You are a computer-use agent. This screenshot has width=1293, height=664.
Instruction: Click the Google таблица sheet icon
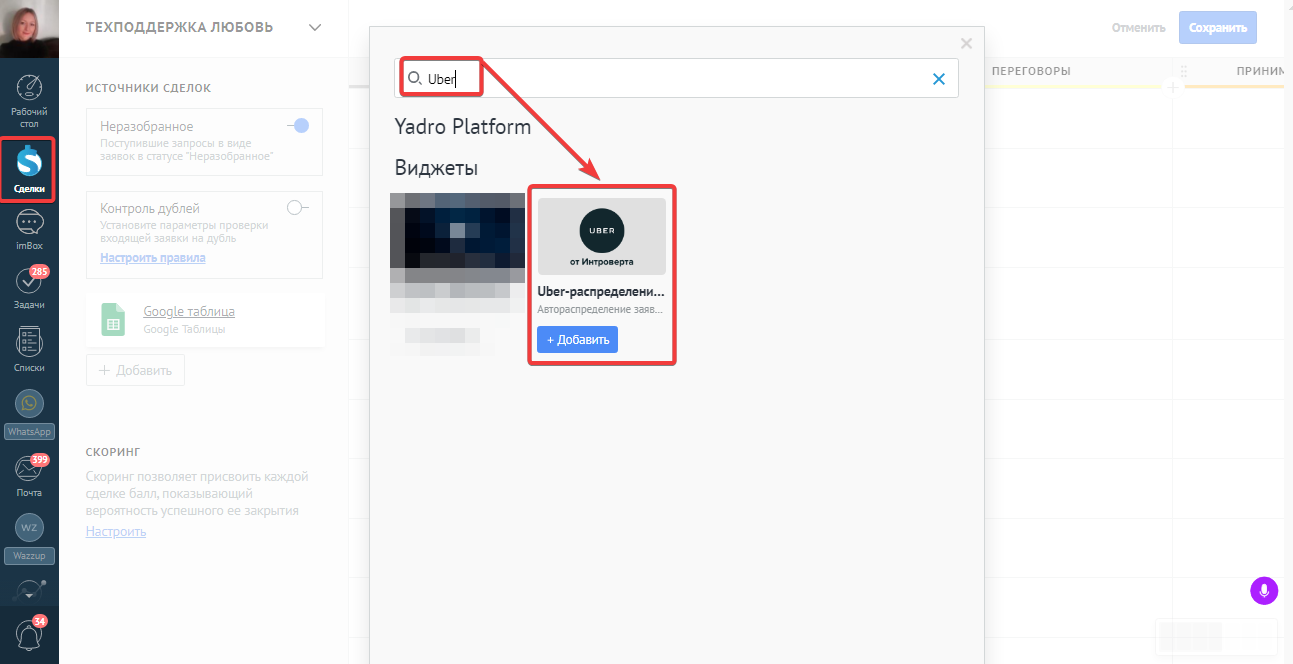113,319
